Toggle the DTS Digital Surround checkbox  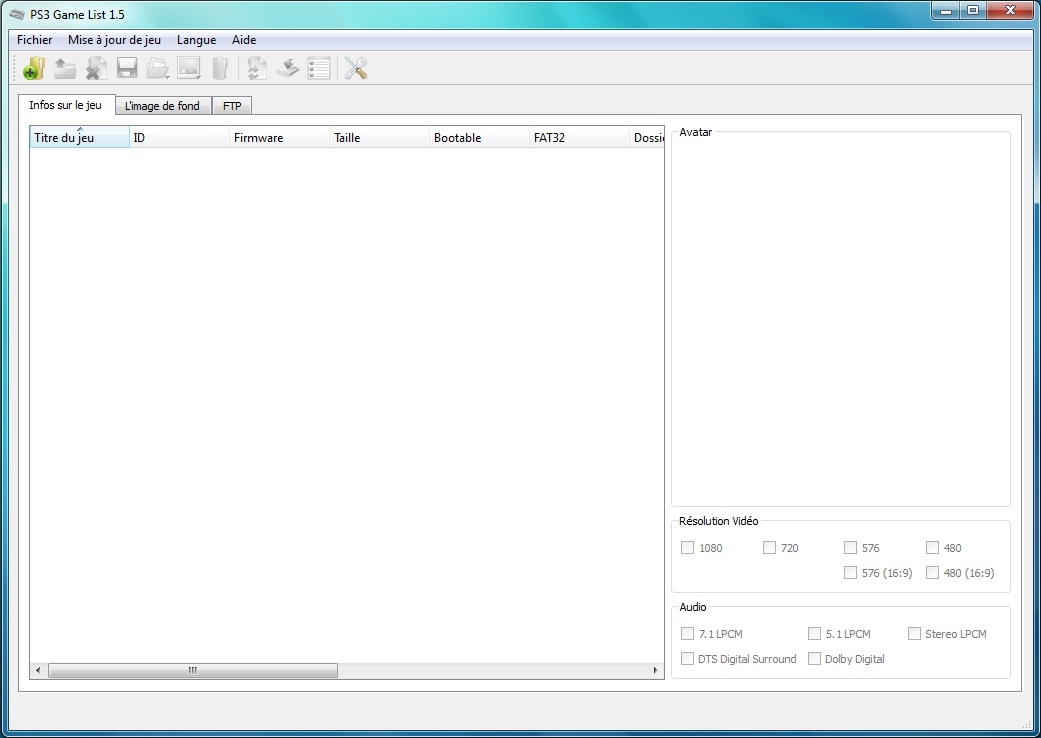pyautogui.click(x=687, y=658)
